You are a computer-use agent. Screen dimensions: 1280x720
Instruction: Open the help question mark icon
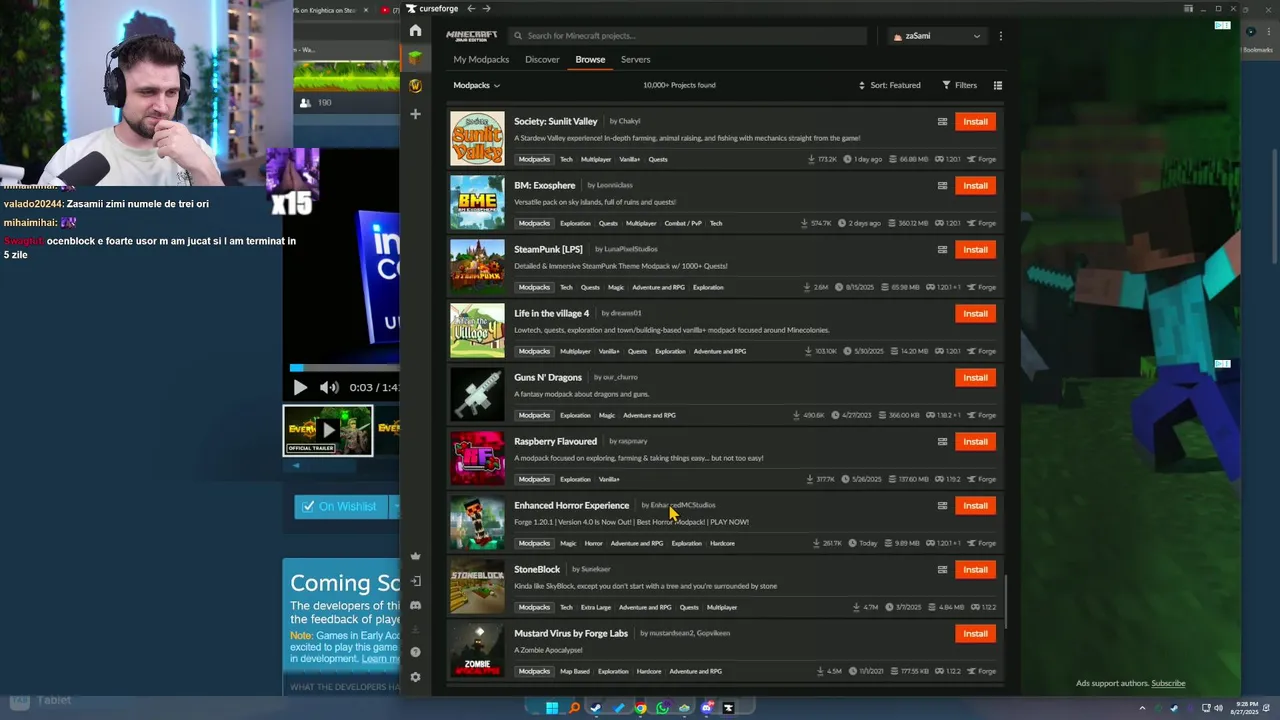(415, 652)
